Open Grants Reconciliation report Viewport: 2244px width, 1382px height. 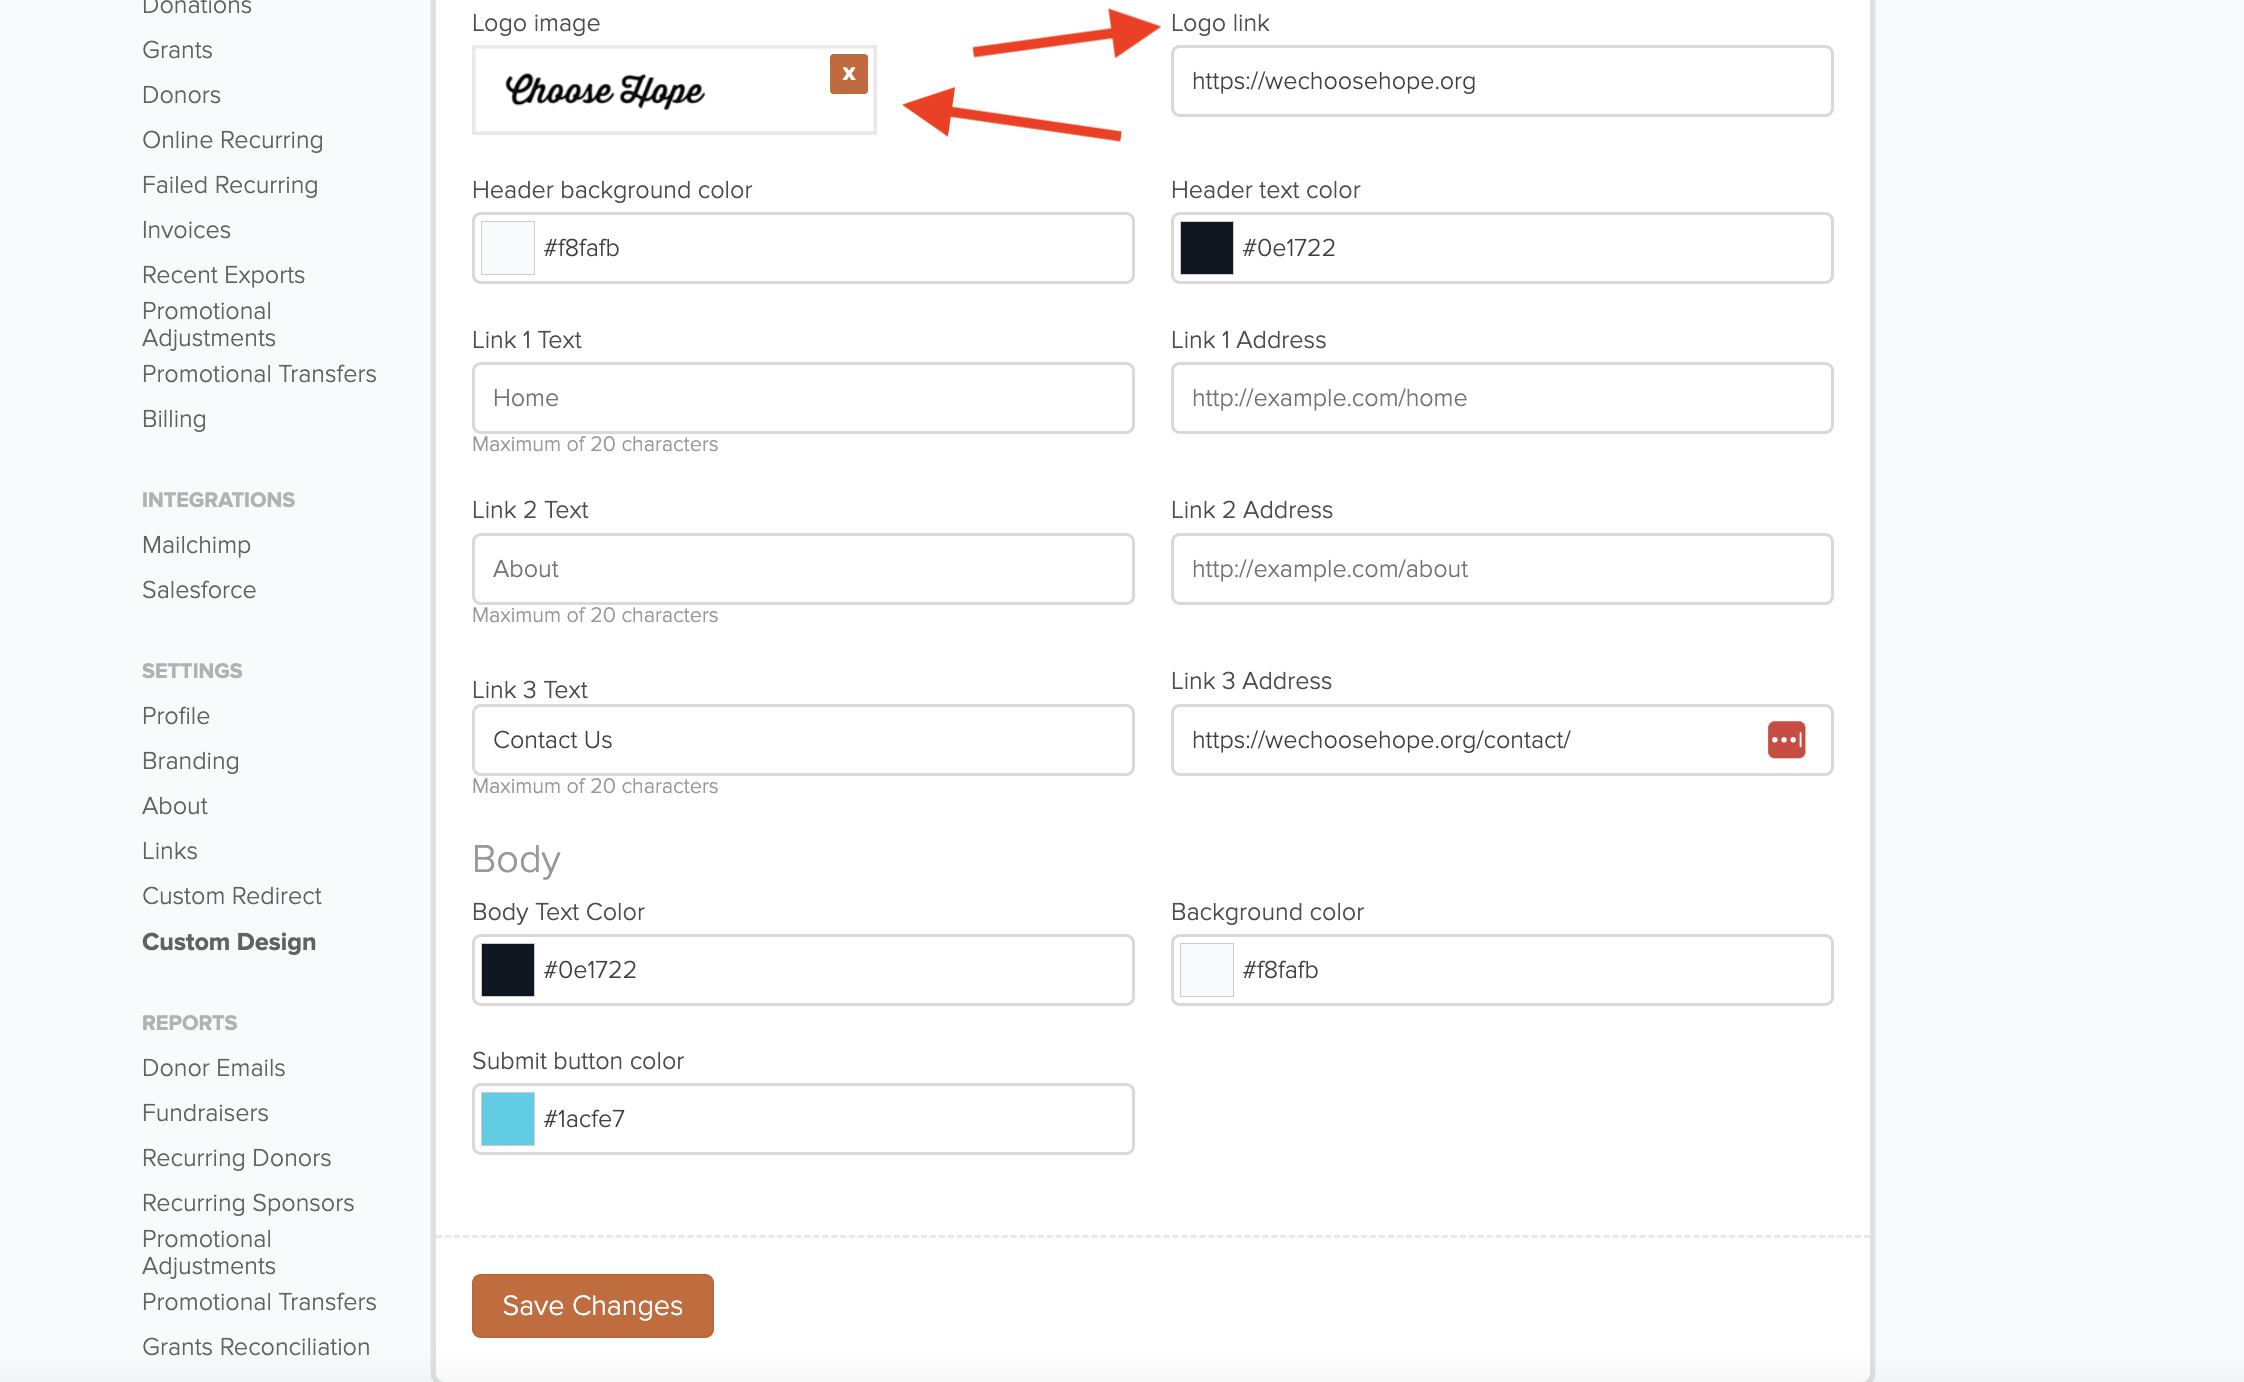pos(256,1347)
